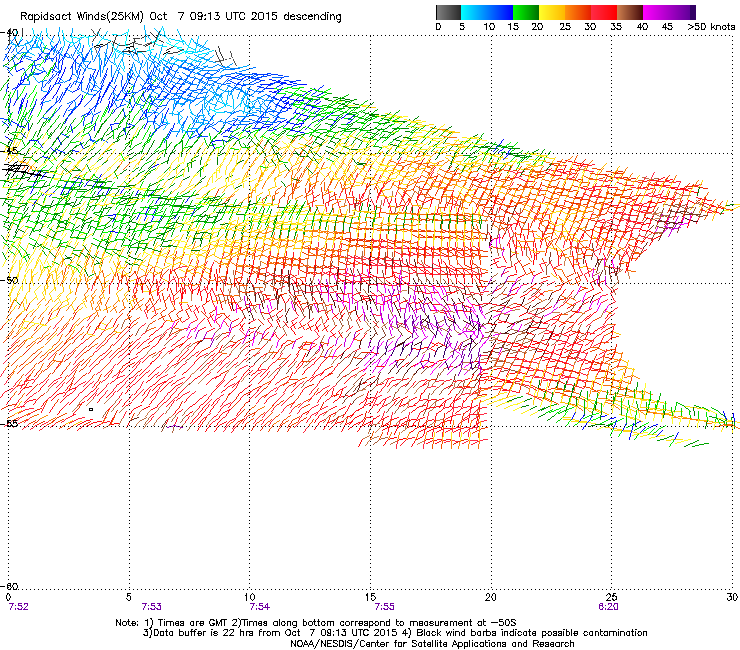Click the longitude axis label '15'
Viewport: 740px width, 650px height.
(370, 597)
